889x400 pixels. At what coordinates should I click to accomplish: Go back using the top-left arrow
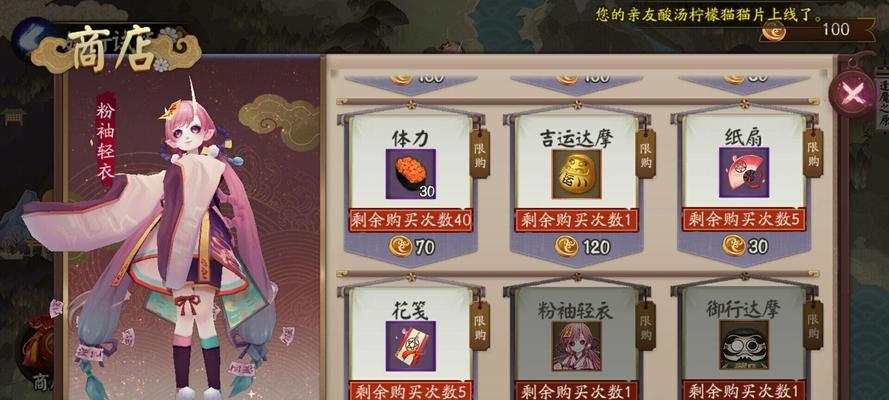point(32,39)
